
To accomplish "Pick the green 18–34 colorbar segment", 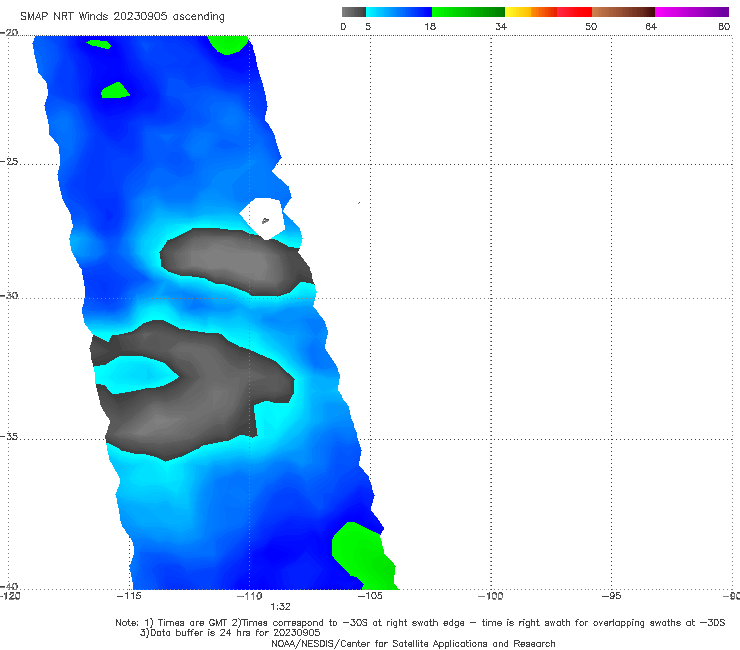I will click(x=468, y=12).
